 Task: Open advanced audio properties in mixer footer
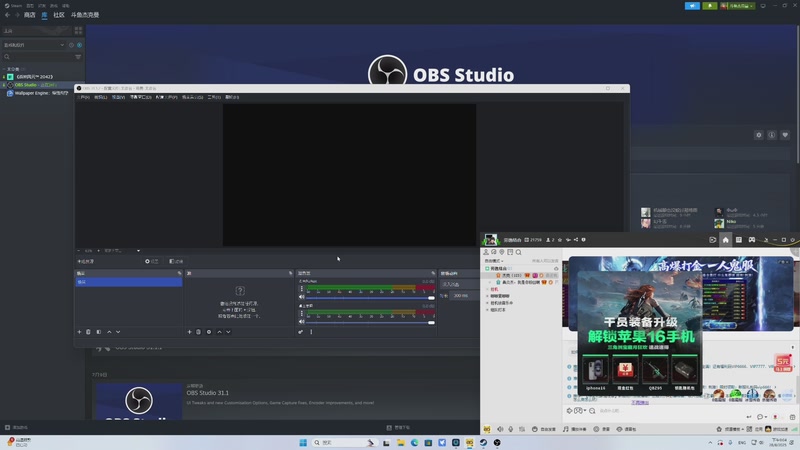(301, 332)
